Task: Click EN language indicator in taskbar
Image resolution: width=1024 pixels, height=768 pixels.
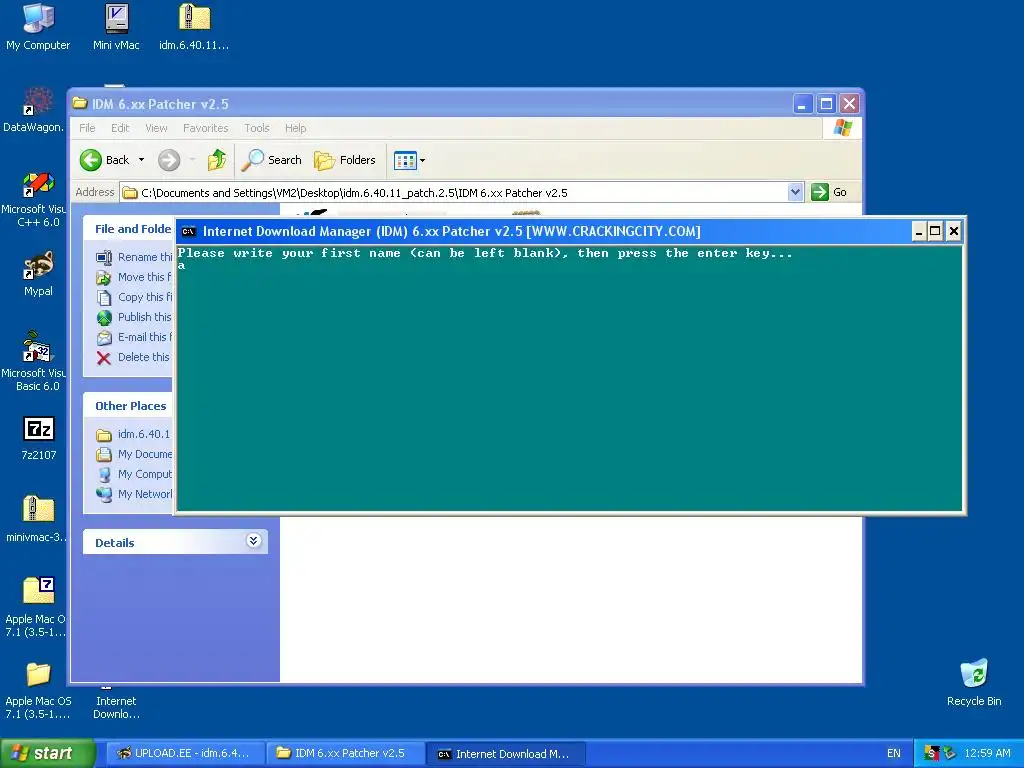Action: click(x=893, y=753)
